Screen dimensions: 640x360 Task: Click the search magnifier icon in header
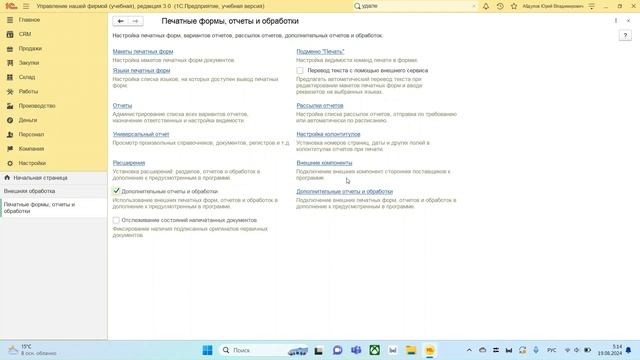tap(357, 6)
